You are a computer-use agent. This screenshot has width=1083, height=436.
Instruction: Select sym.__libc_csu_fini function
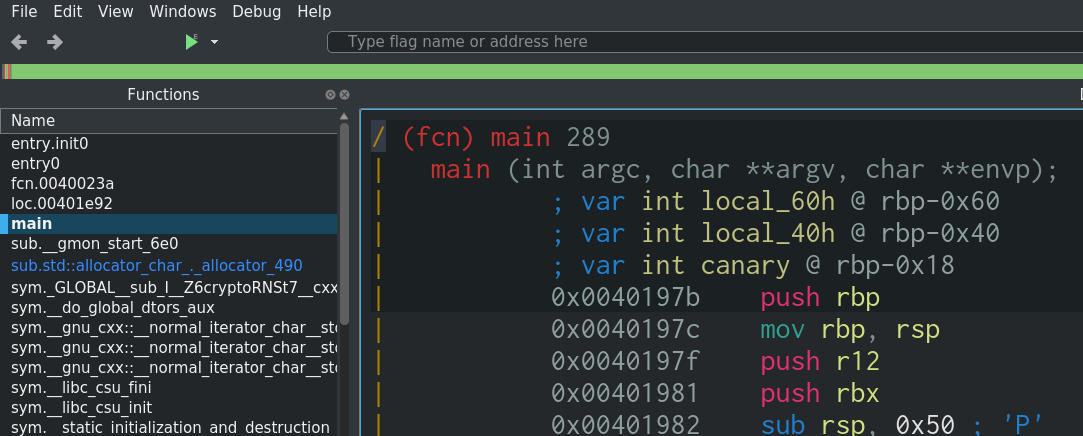click(169, 388)
